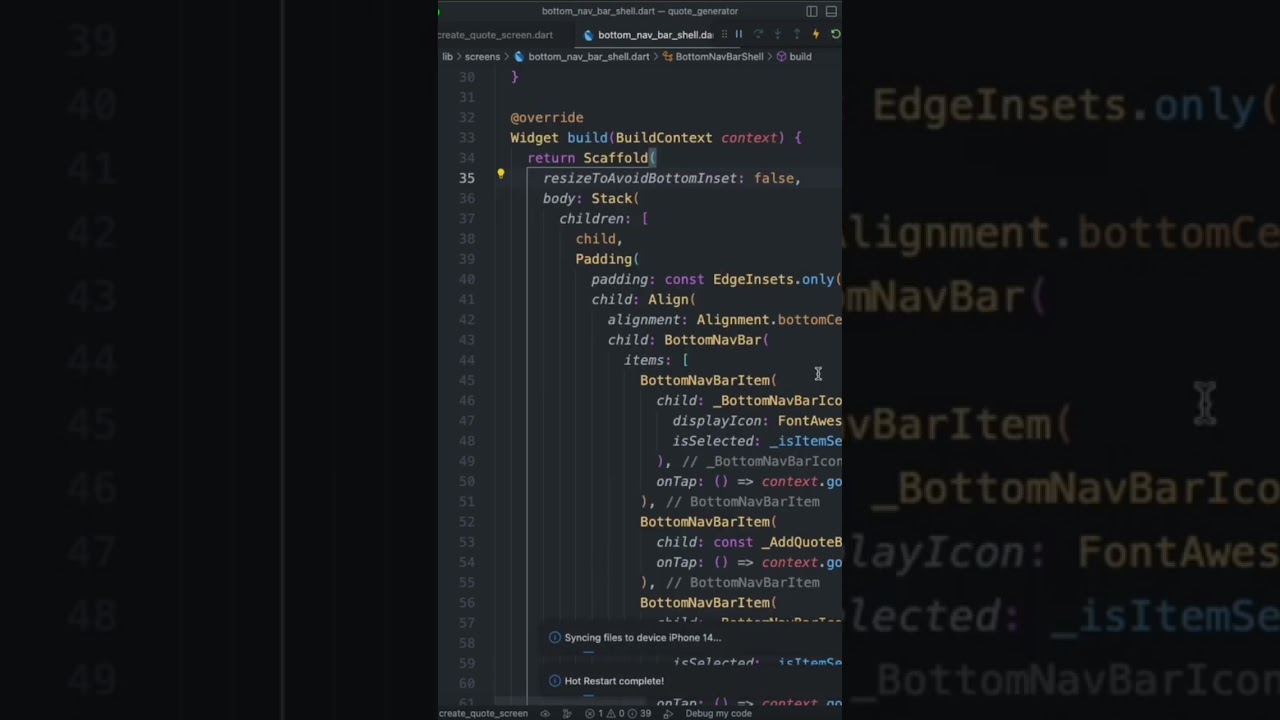Click padding: const EdgeInsets.only on line 40

coord(715,279)
